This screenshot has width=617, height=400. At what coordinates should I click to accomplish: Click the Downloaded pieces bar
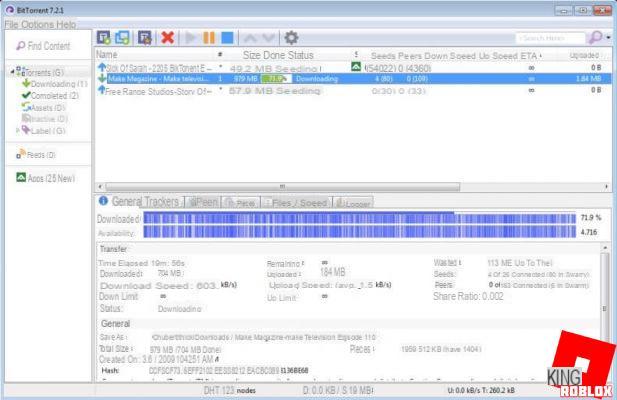pos(359,218)
